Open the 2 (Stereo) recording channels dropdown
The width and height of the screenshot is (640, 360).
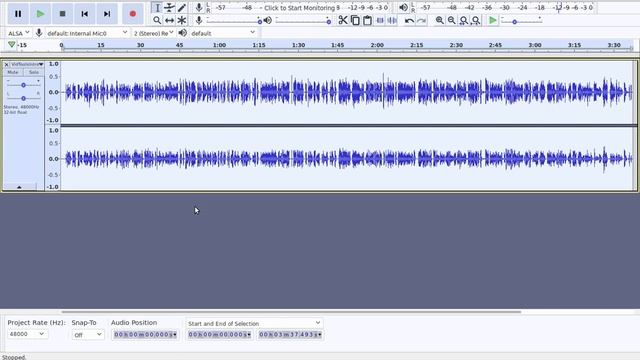click(153, 33)
